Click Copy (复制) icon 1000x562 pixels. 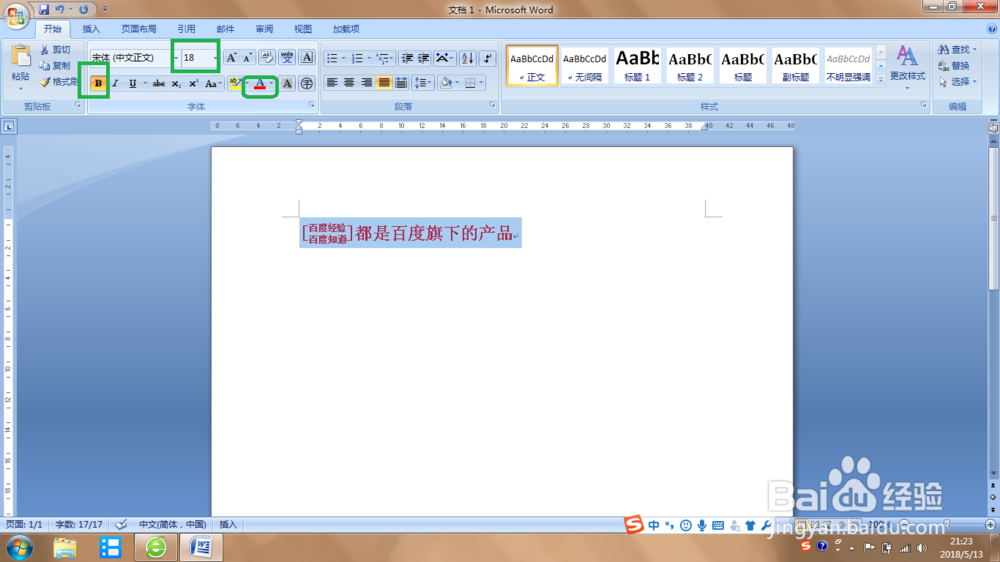[x=45, y=66]
